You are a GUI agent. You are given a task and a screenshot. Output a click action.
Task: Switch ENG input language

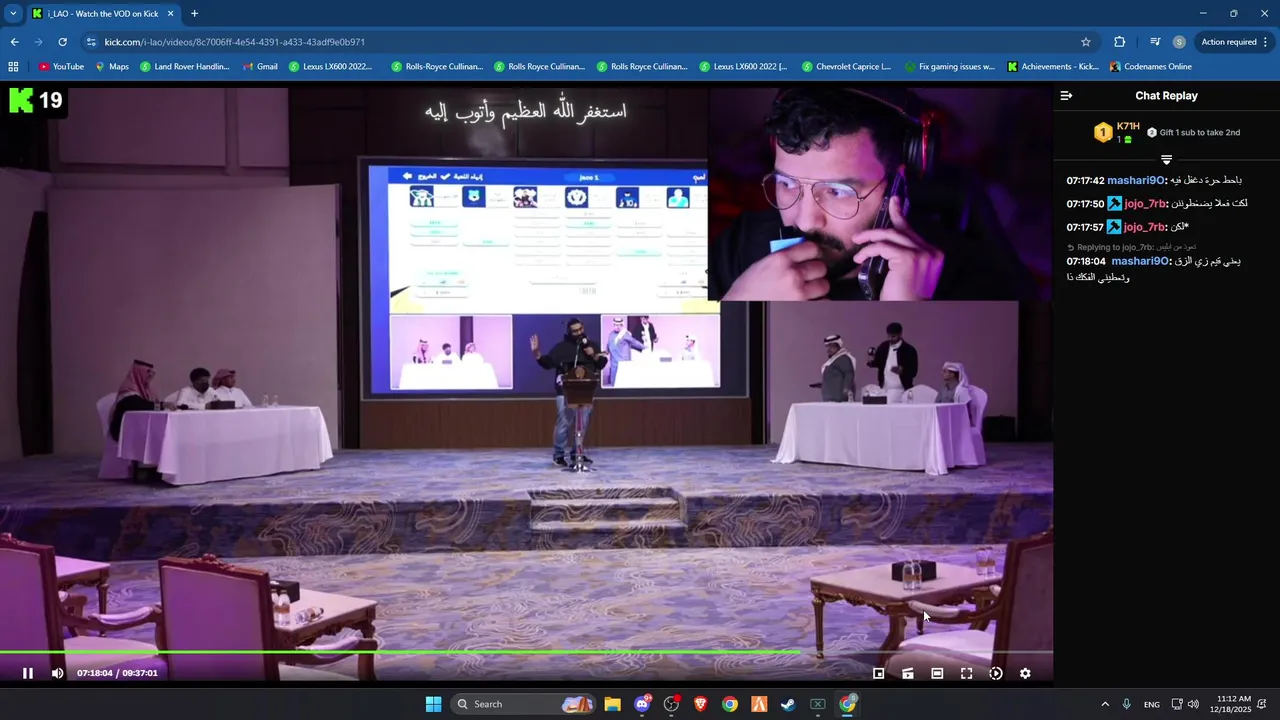pyautogui.click(x=1152, y=704)
